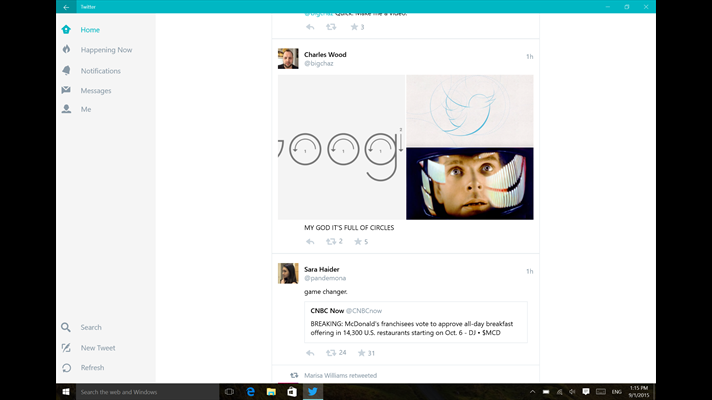Open Sara Haider's profile name
The image size is (712, 400).
click(x=321, y=269)
